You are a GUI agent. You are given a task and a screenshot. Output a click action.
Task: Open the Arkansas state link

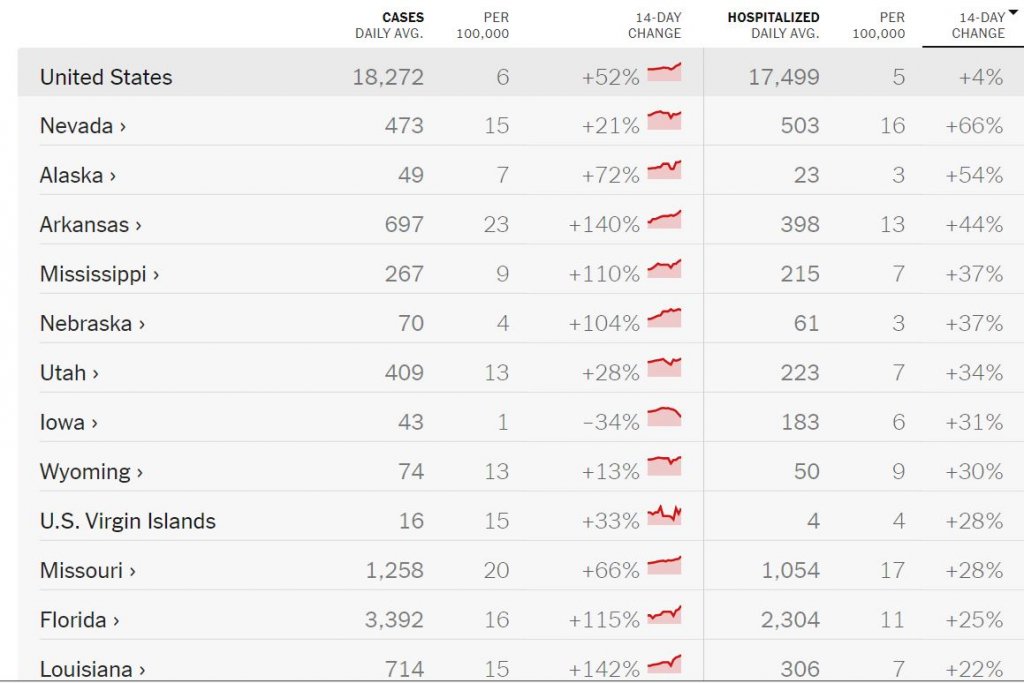(x=90, y=225)
